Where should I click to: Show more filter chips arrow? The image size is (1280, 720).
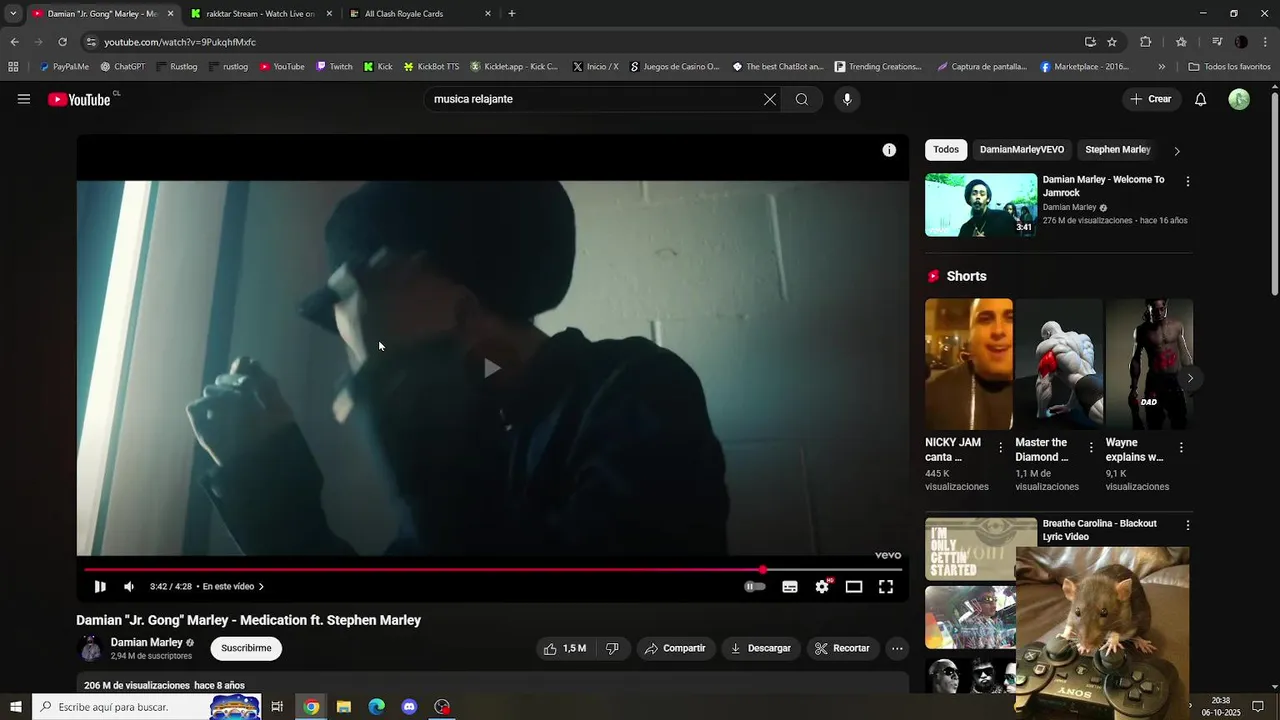click(1177, 151)
